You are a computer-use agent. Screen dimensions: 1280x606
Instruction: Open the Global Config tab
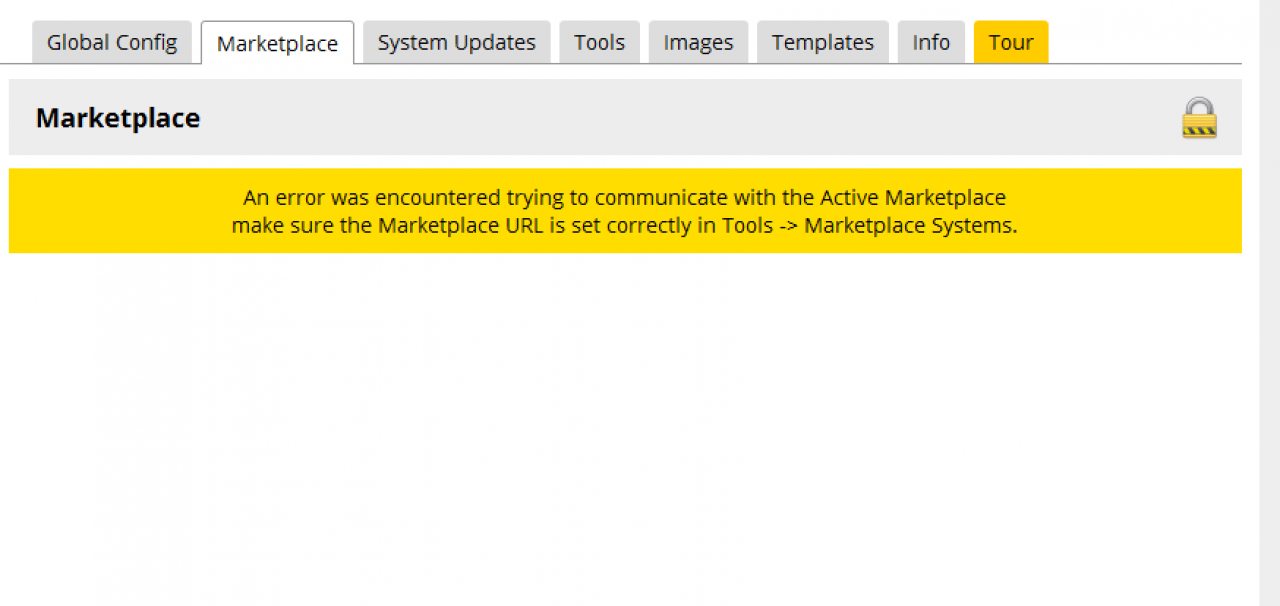click(111, 43)
